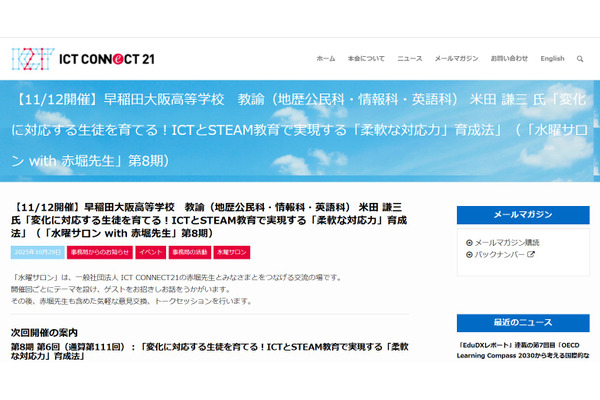The height and width of the screenshot is (400, 600).
Task: Open the メールマガジン購読 link
Action: click(x=507, y=243)
